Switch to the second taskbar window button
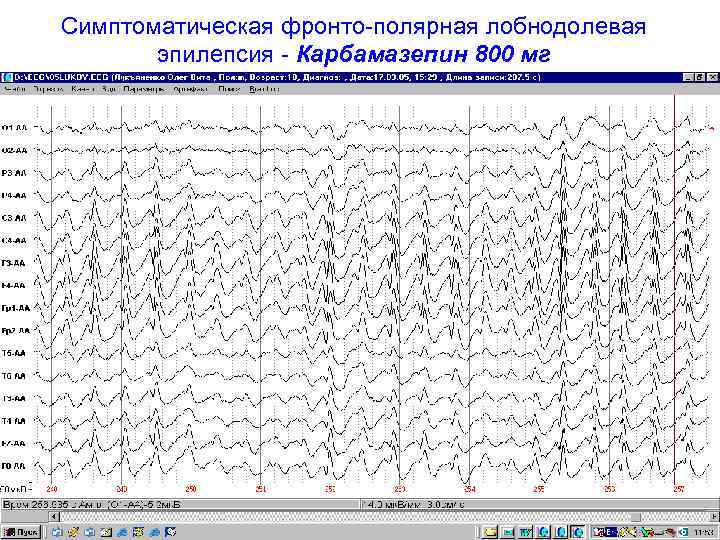The width and height of the screenshot is (720, 540). [x=507, y=533]
